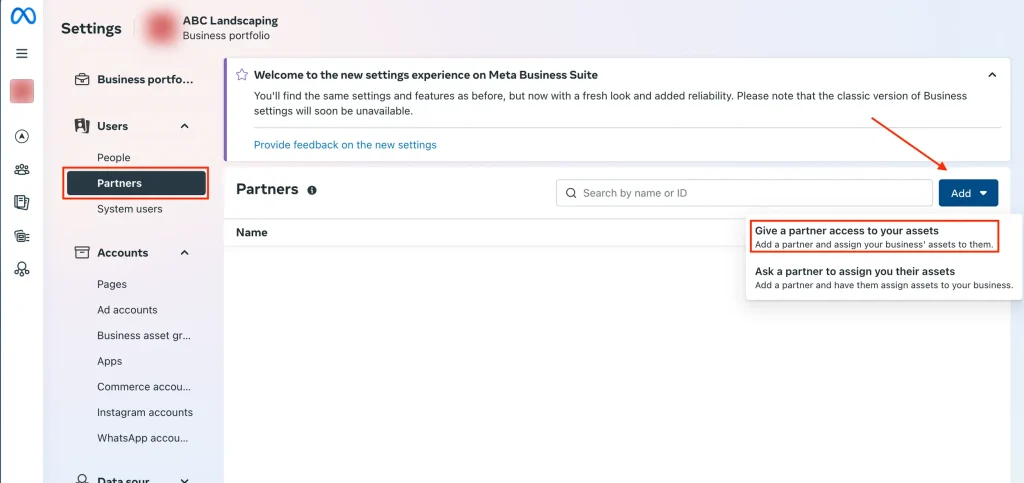Click the Users section badge icon
This screenshot has width=1024, height=483.
click(x=82, y=126)
